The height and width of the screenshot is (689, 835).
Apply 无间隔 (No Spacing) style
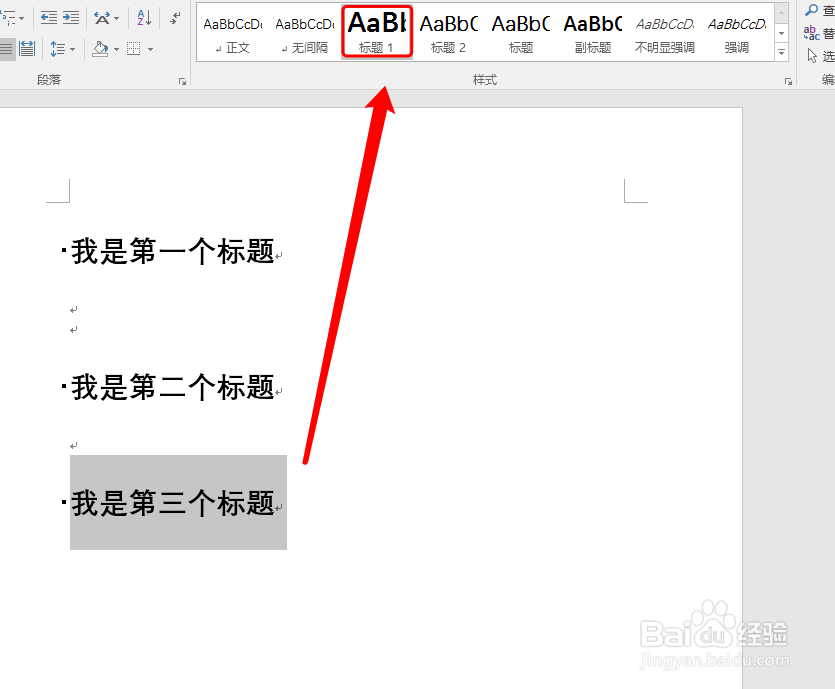tap(305, 33)
